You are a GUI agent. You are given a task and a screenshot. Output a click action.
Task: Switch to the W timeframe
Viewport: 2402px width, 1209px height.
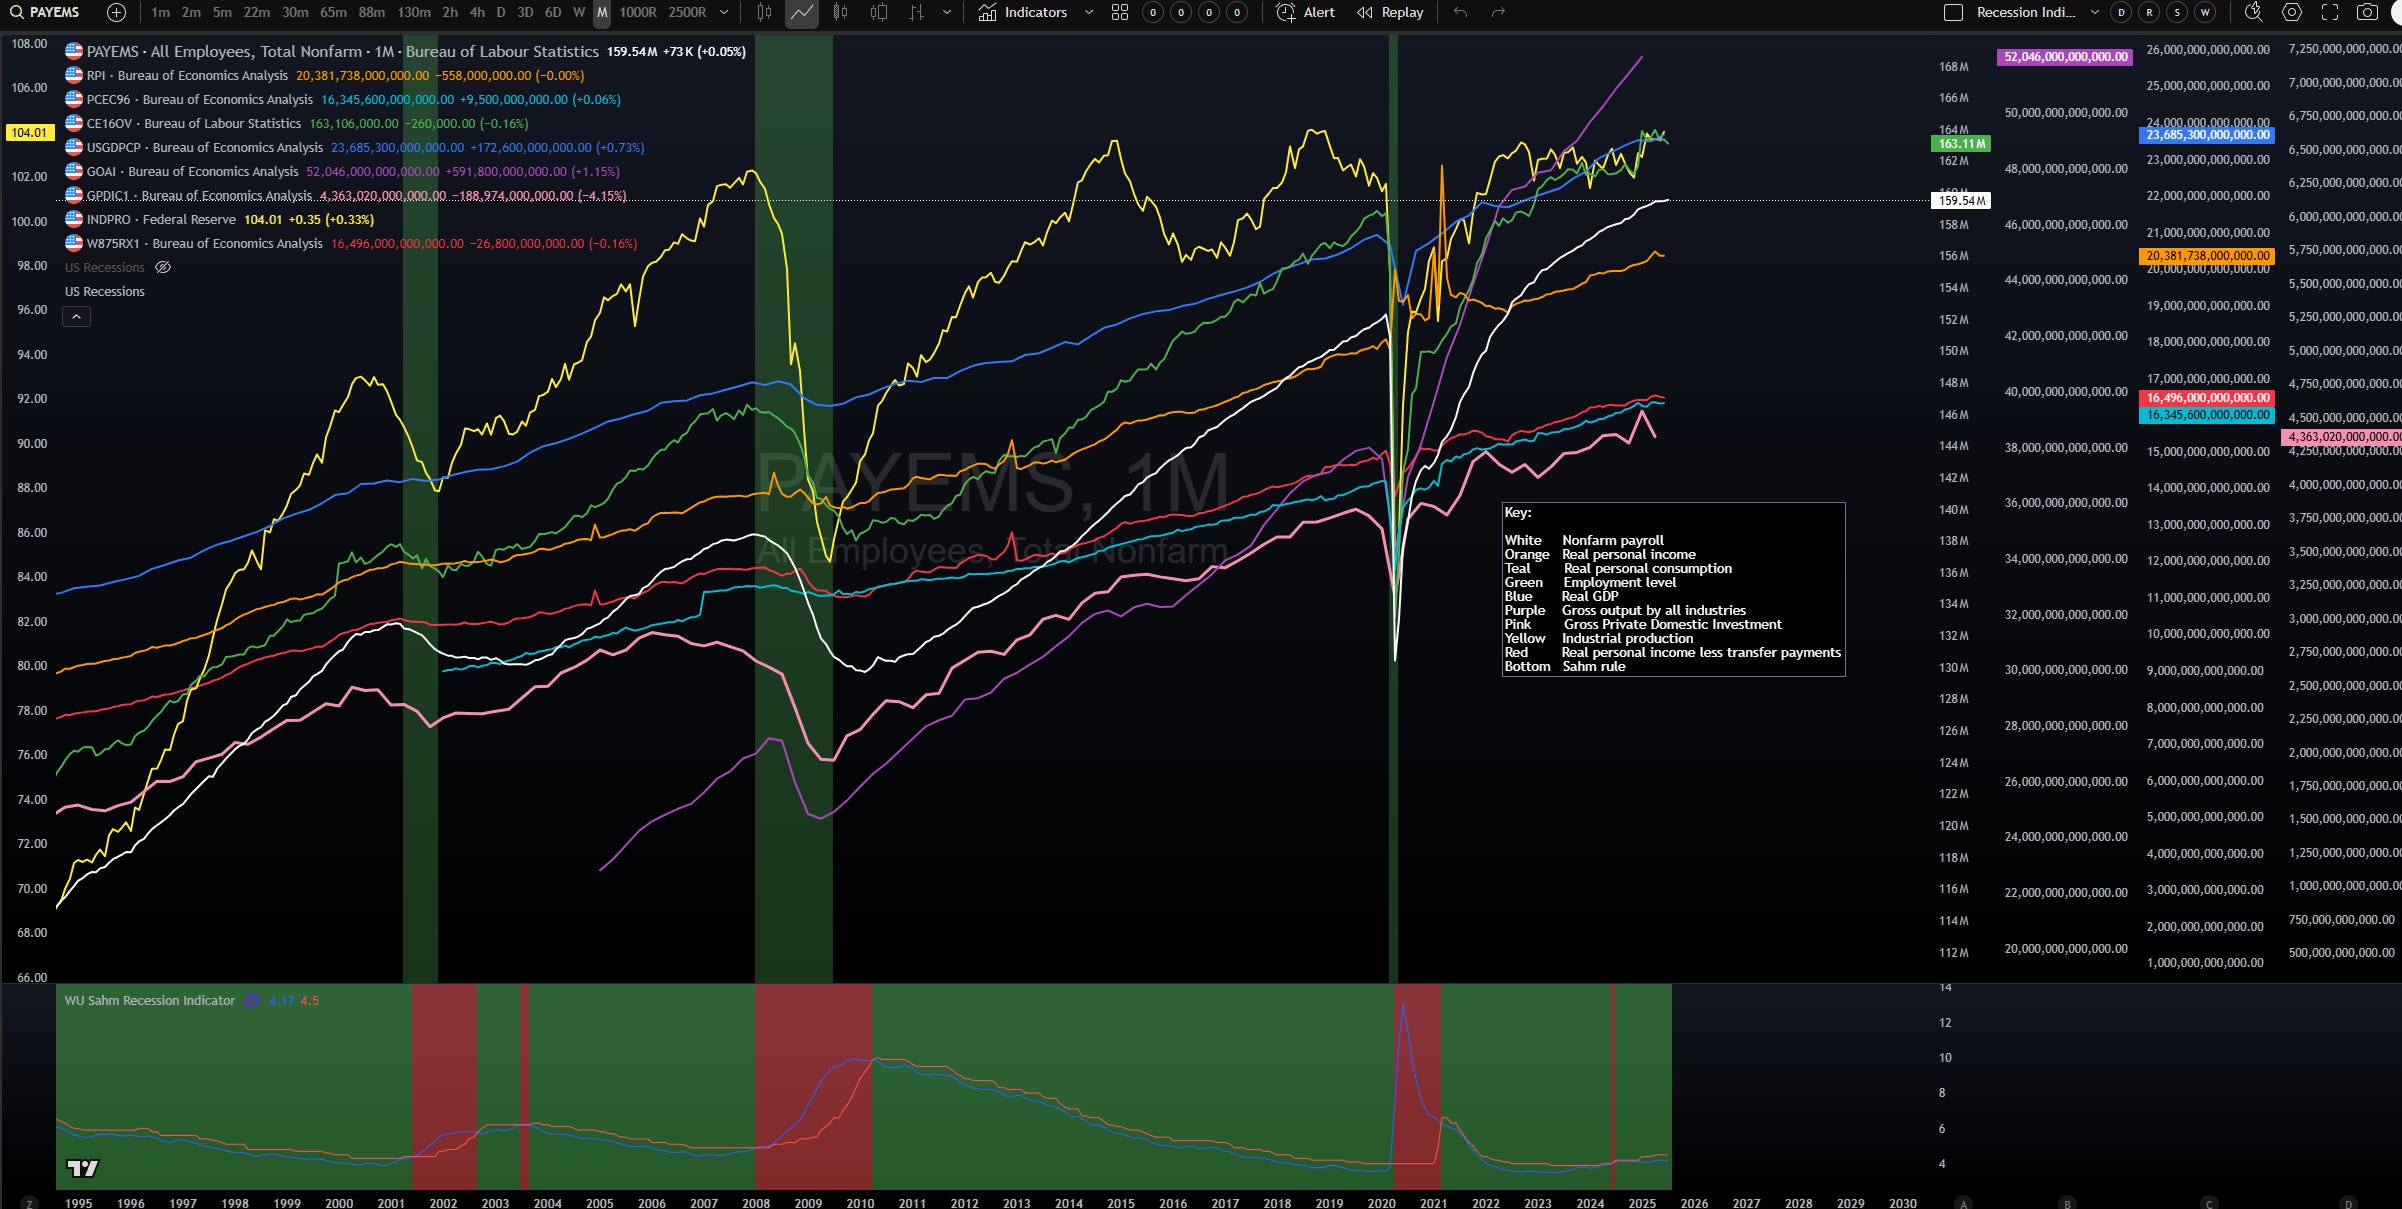coord(579,13)
